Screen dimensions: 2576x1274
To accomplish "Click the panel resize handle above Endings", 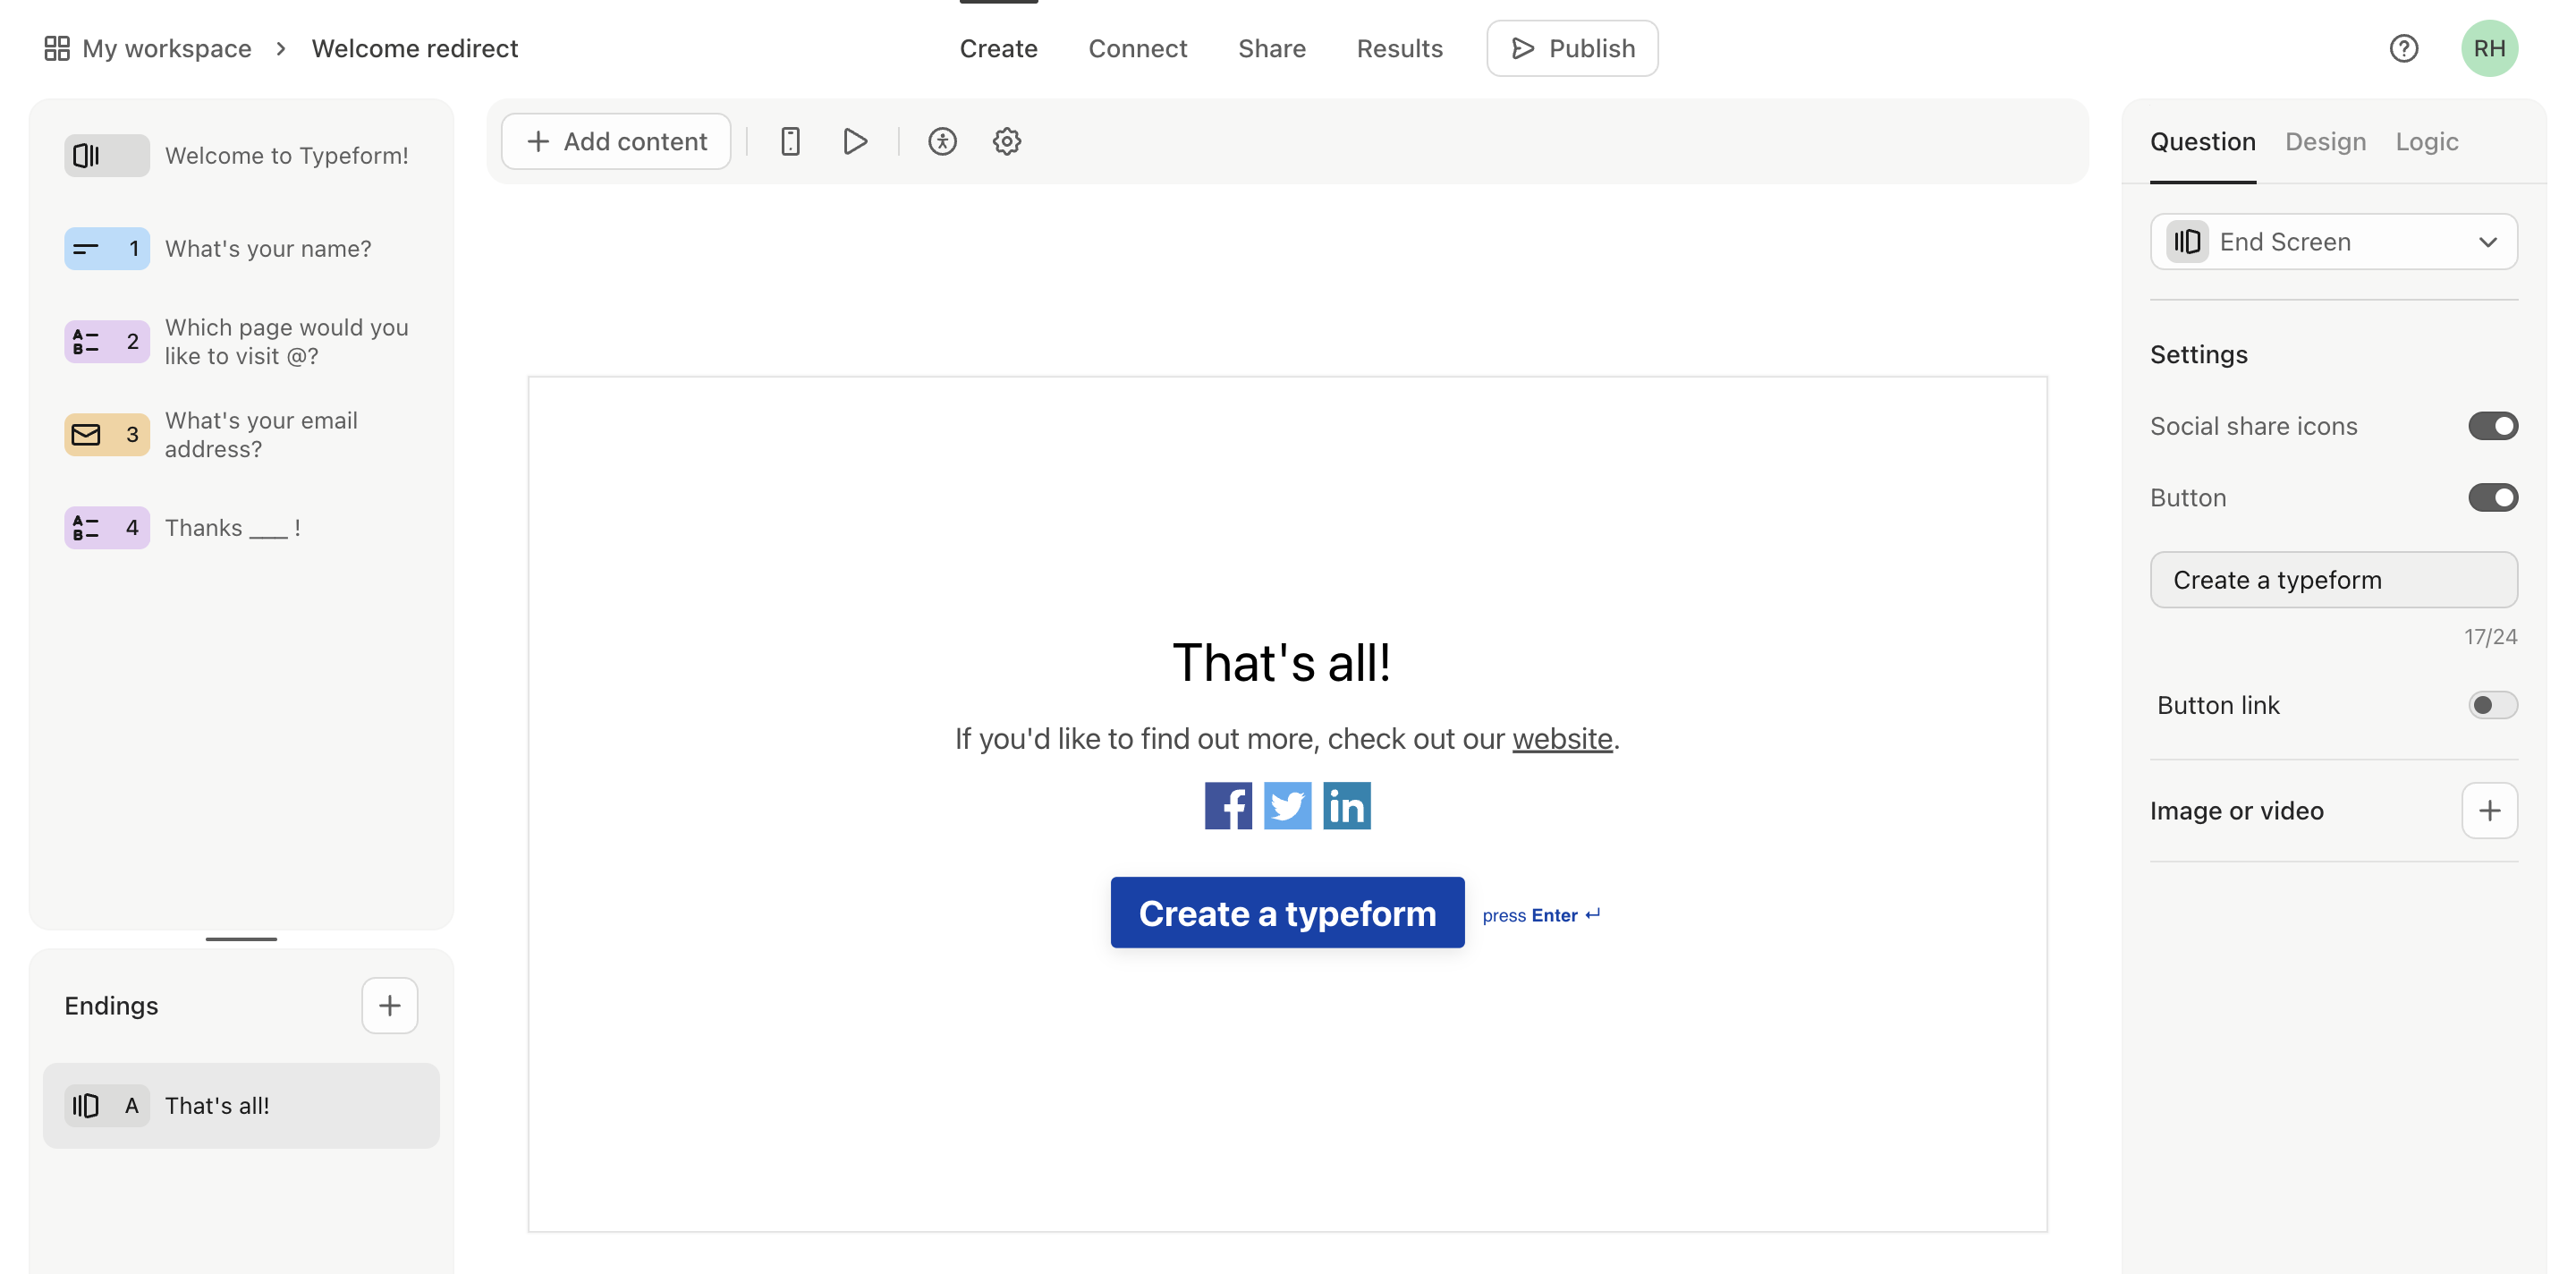I will click(241, 938).
